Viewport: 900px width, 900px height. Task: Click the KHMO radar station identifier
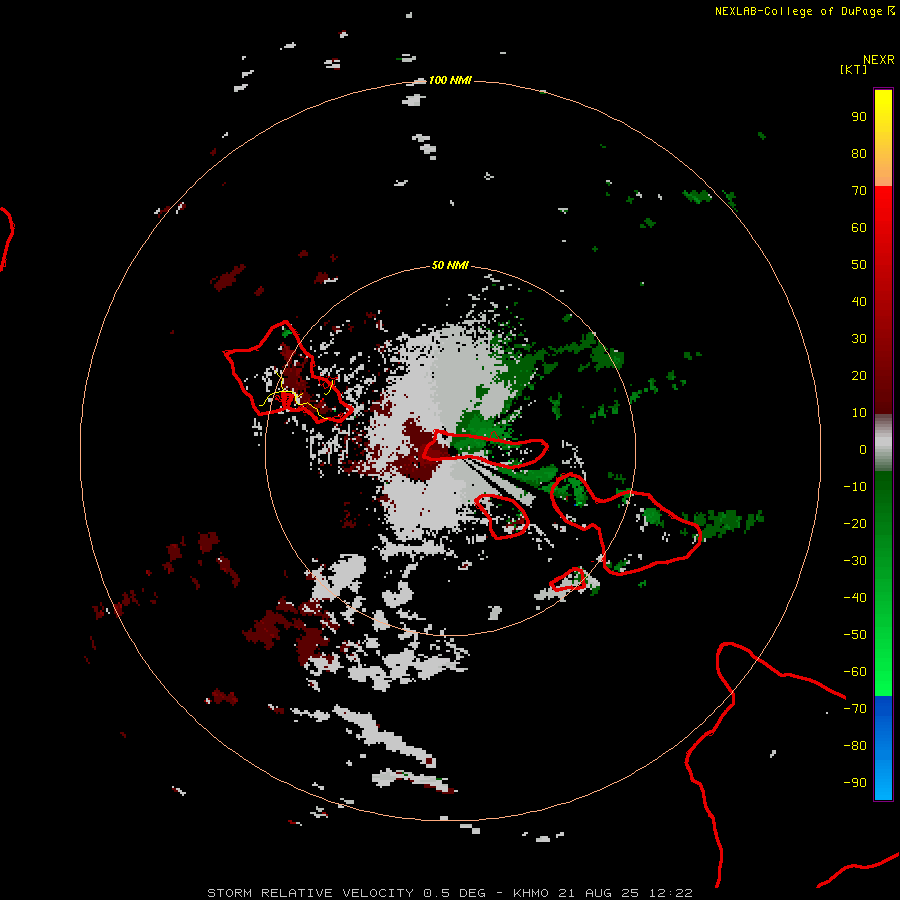point(532,893)
